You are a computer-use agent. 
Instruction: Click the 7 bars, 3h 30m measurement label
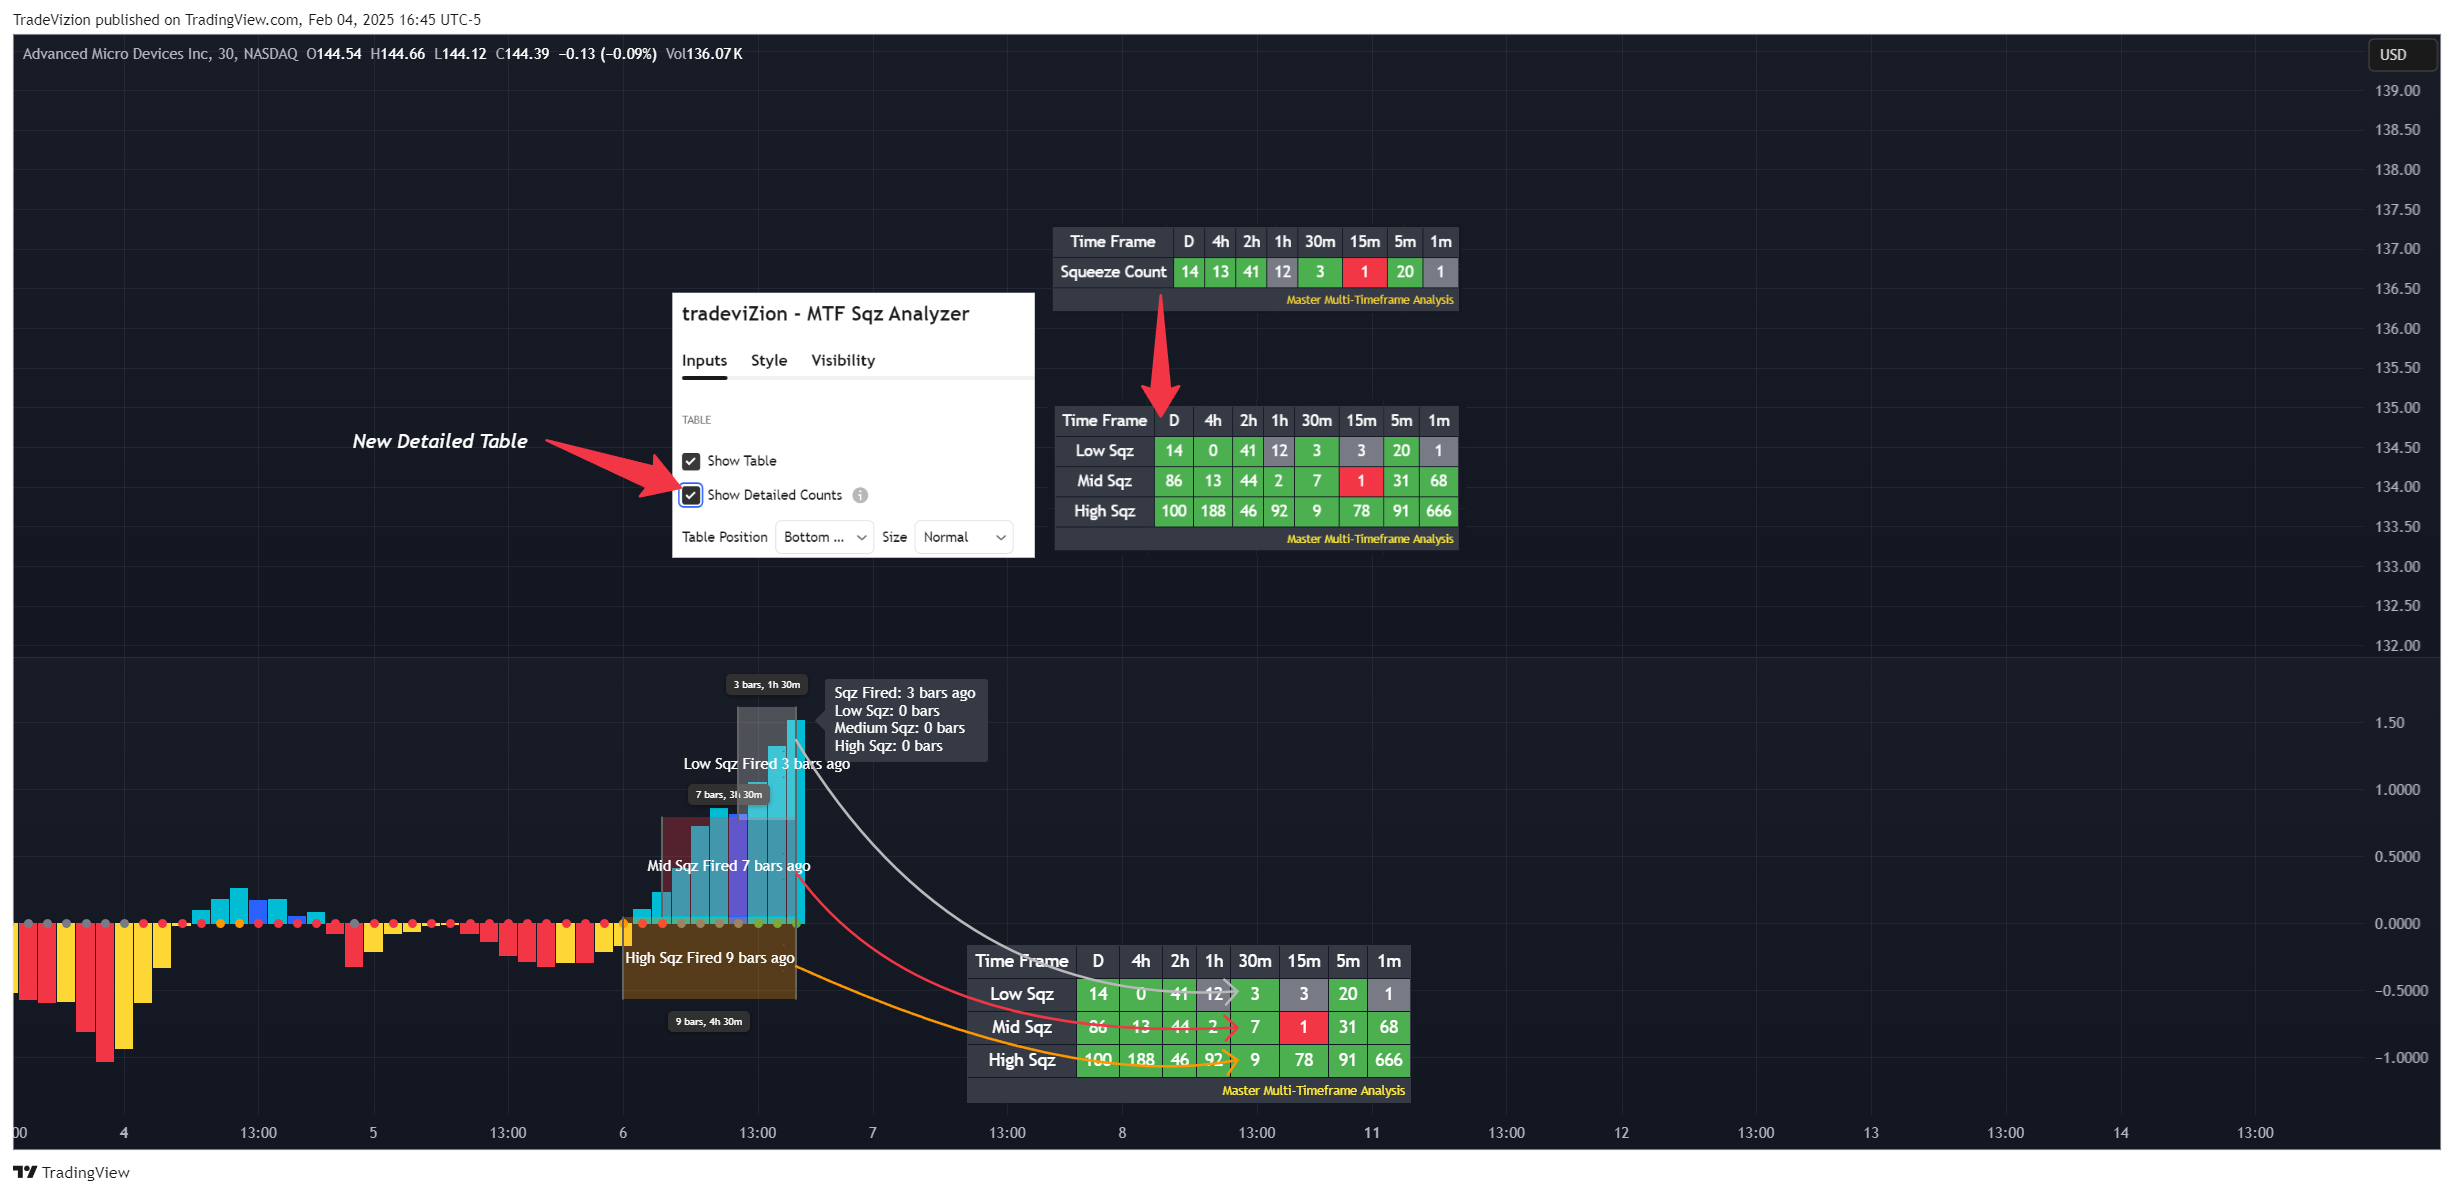pyautogui.click(x=729, y=795)
